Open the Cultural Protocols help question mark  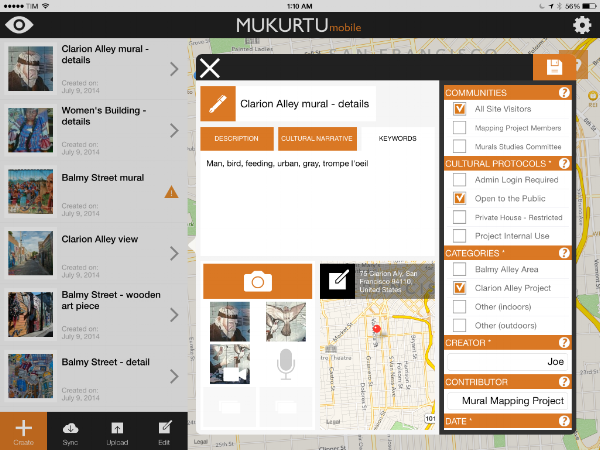coord(564,163)
